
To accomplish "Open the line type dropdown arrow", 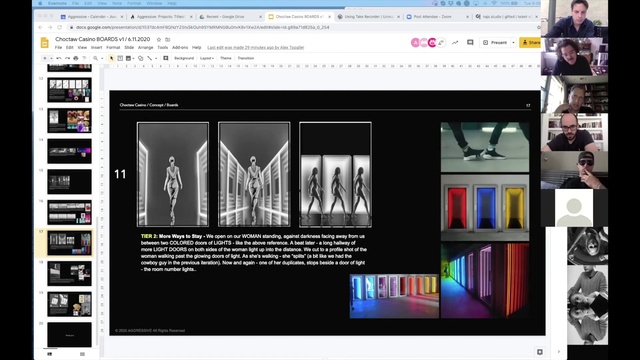I will [x=156, y=58].
